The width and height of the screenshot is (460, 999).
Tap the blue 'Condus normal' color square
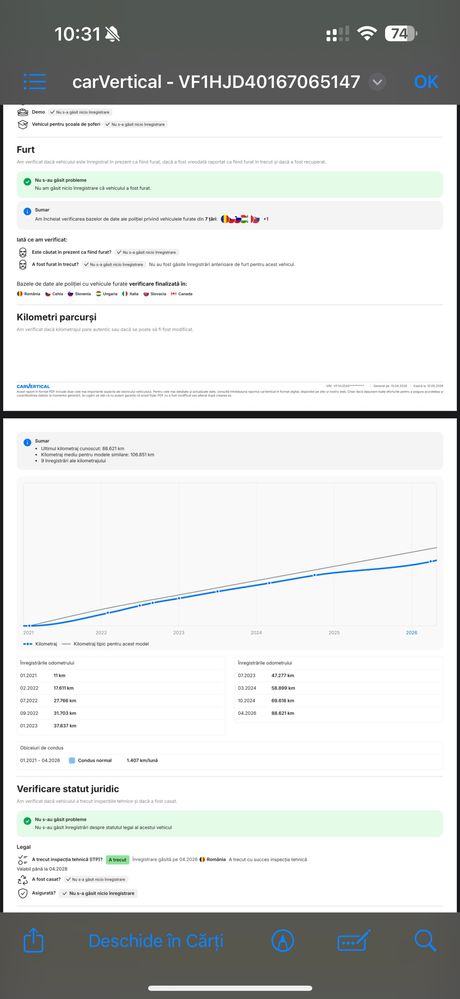click(72, 760)
